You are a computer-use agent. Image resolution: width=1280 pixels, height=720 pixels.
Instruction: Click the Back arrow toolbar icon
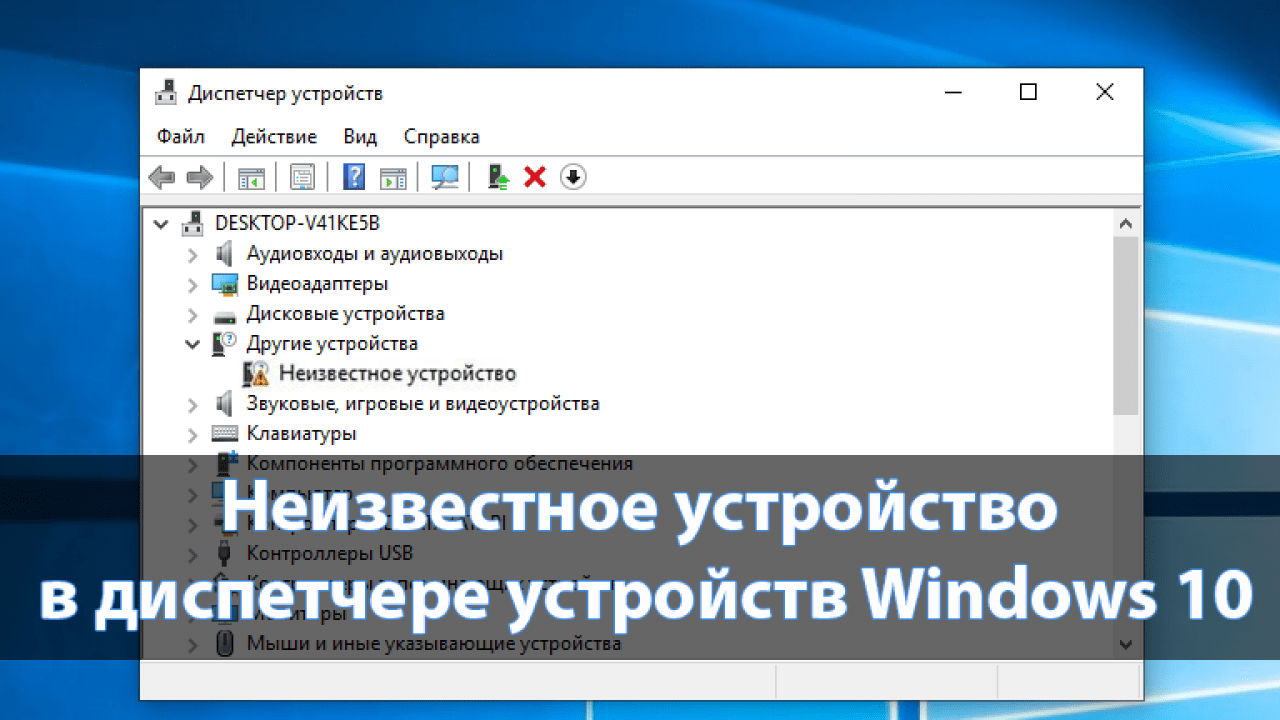(161, 178)
